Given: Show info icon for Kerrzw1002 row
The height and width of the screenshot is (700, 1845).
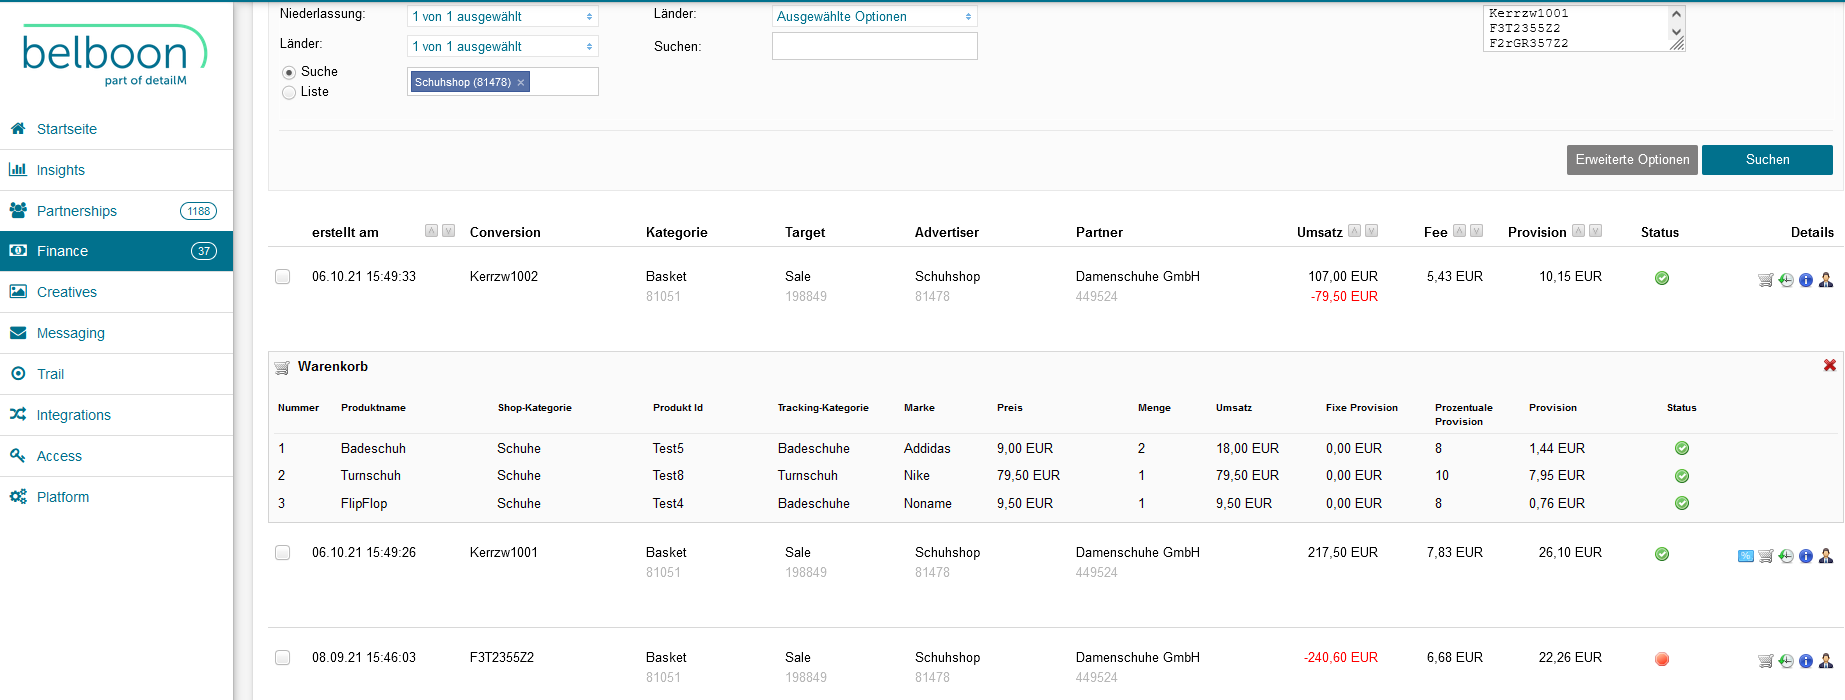Looking at the screenshot, I should (x=1806, y=280).
